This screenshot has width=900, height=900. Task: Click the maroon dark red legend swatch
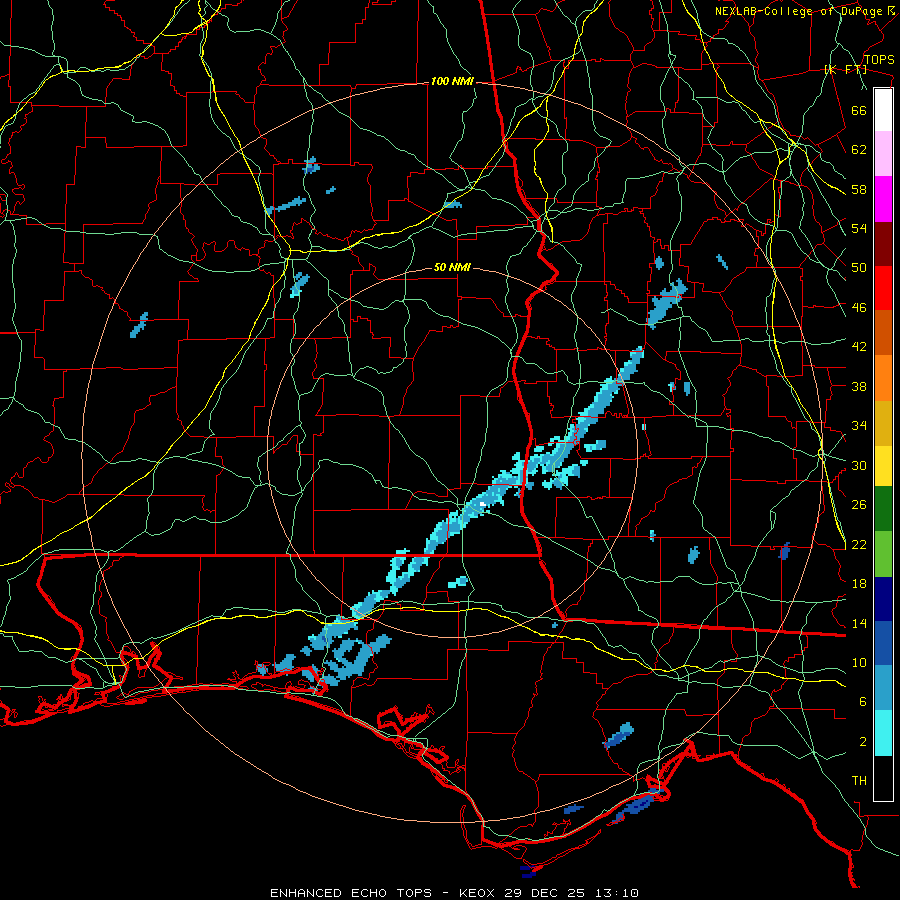(x=883, y=243)
